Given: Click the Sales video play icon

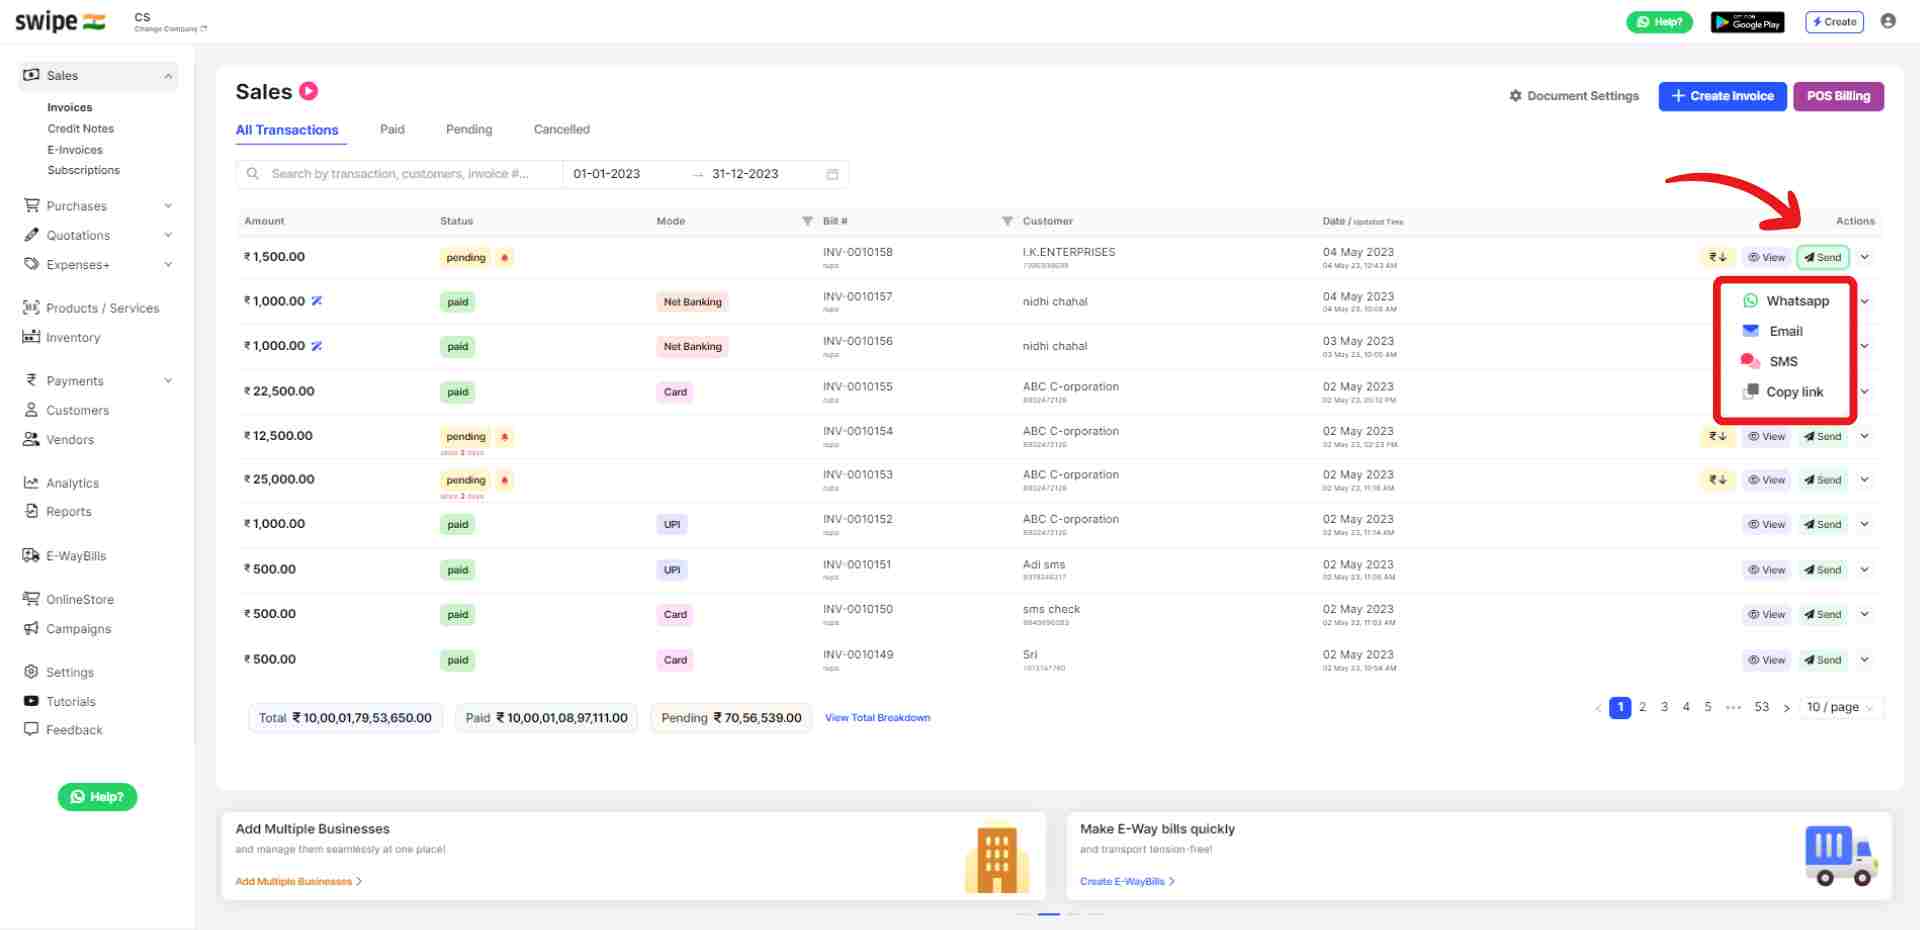Looking at the screenshot, I should (309, 91).
